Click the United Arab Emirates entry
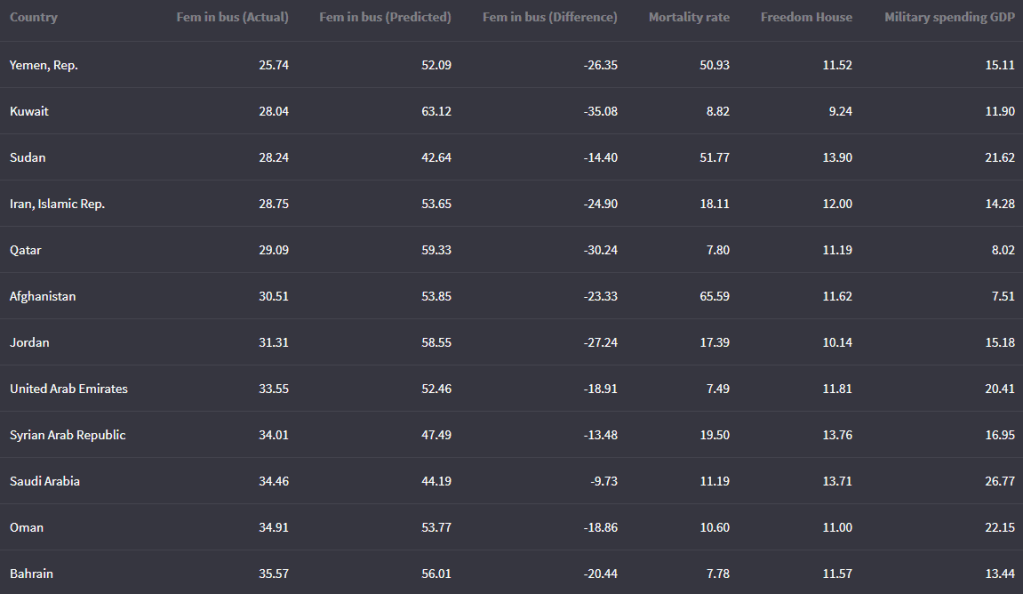 [69, 388]
